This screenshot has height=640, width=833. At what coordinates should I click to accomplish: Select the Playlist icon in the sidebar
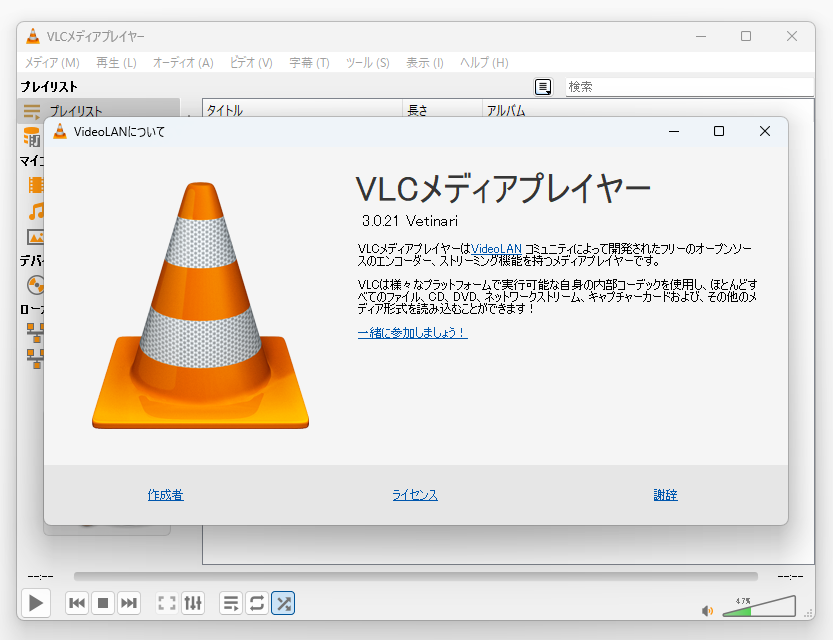click(x=35, y=110)
